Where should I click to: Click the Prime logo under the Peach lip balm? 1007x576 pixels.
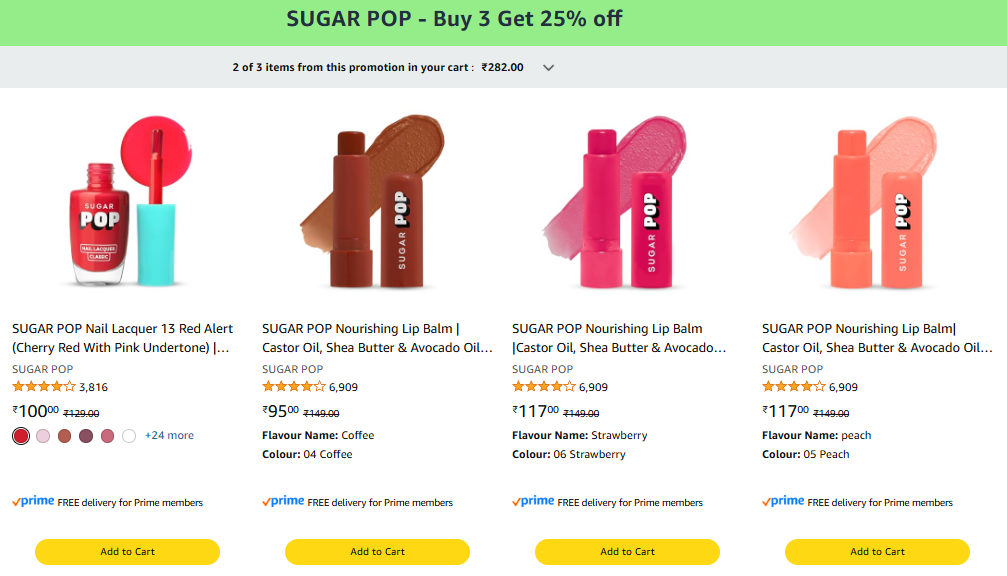(784, 502)
